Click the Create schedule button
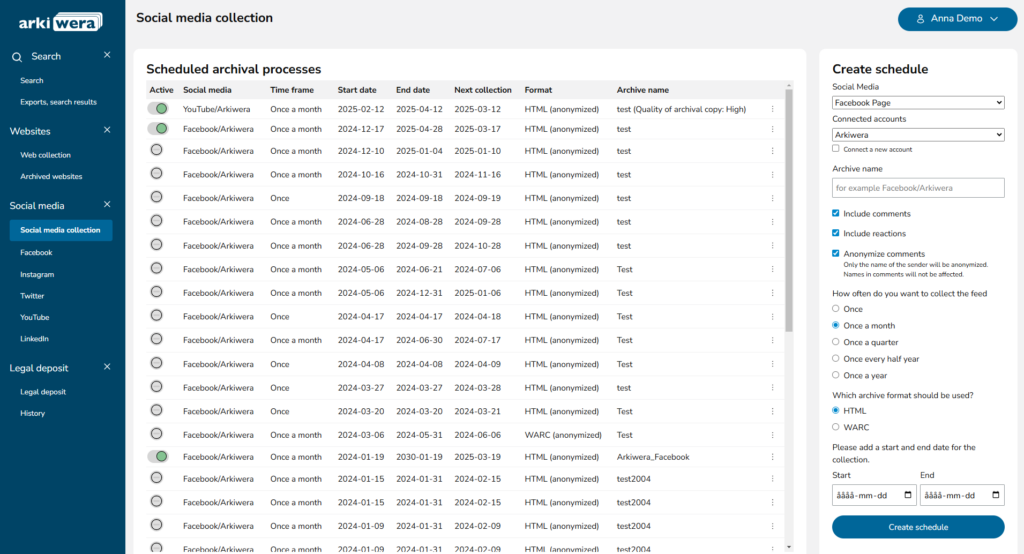The height and width of the screenshot is (554, 1024). coord(918,527)
